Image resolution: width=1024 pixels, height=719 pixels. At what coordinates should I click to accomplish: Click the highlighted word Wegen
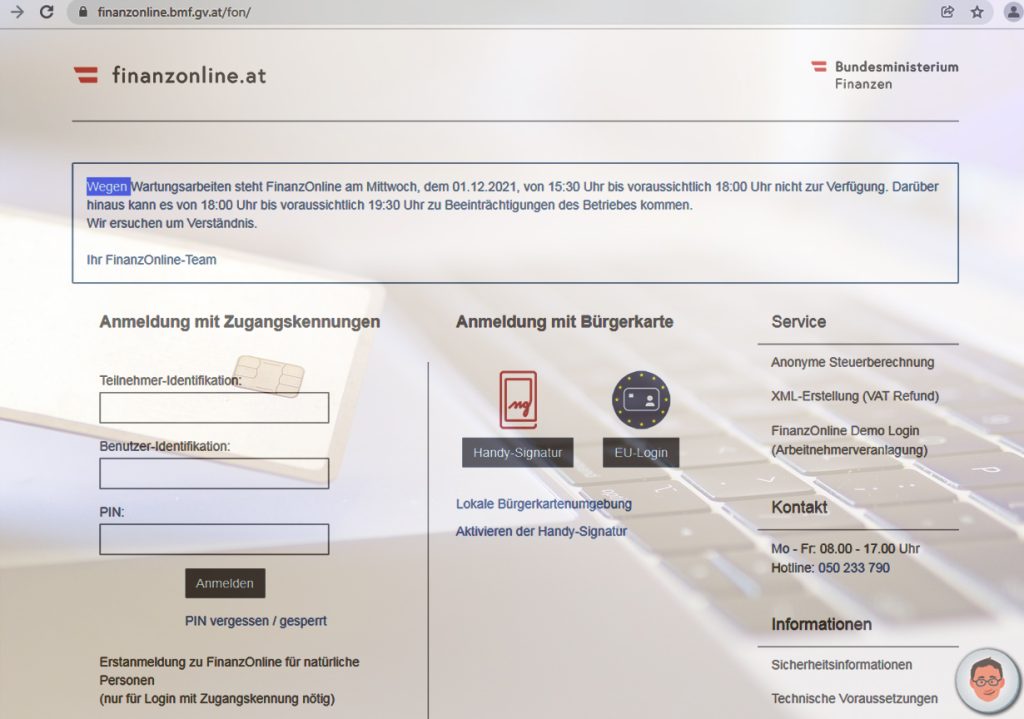(x=108, y=187)
